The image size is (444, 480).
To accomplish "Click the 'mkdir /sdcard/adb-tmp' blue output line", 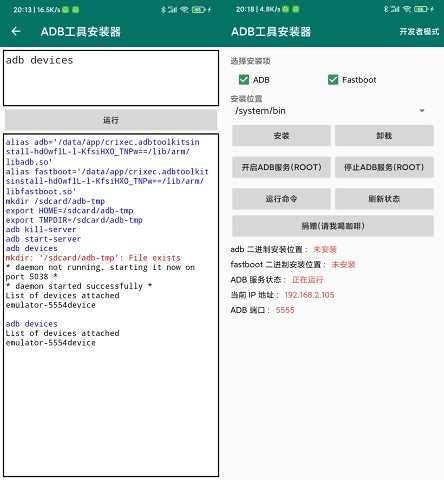I will pyautogui.click(x=55, y=201).
